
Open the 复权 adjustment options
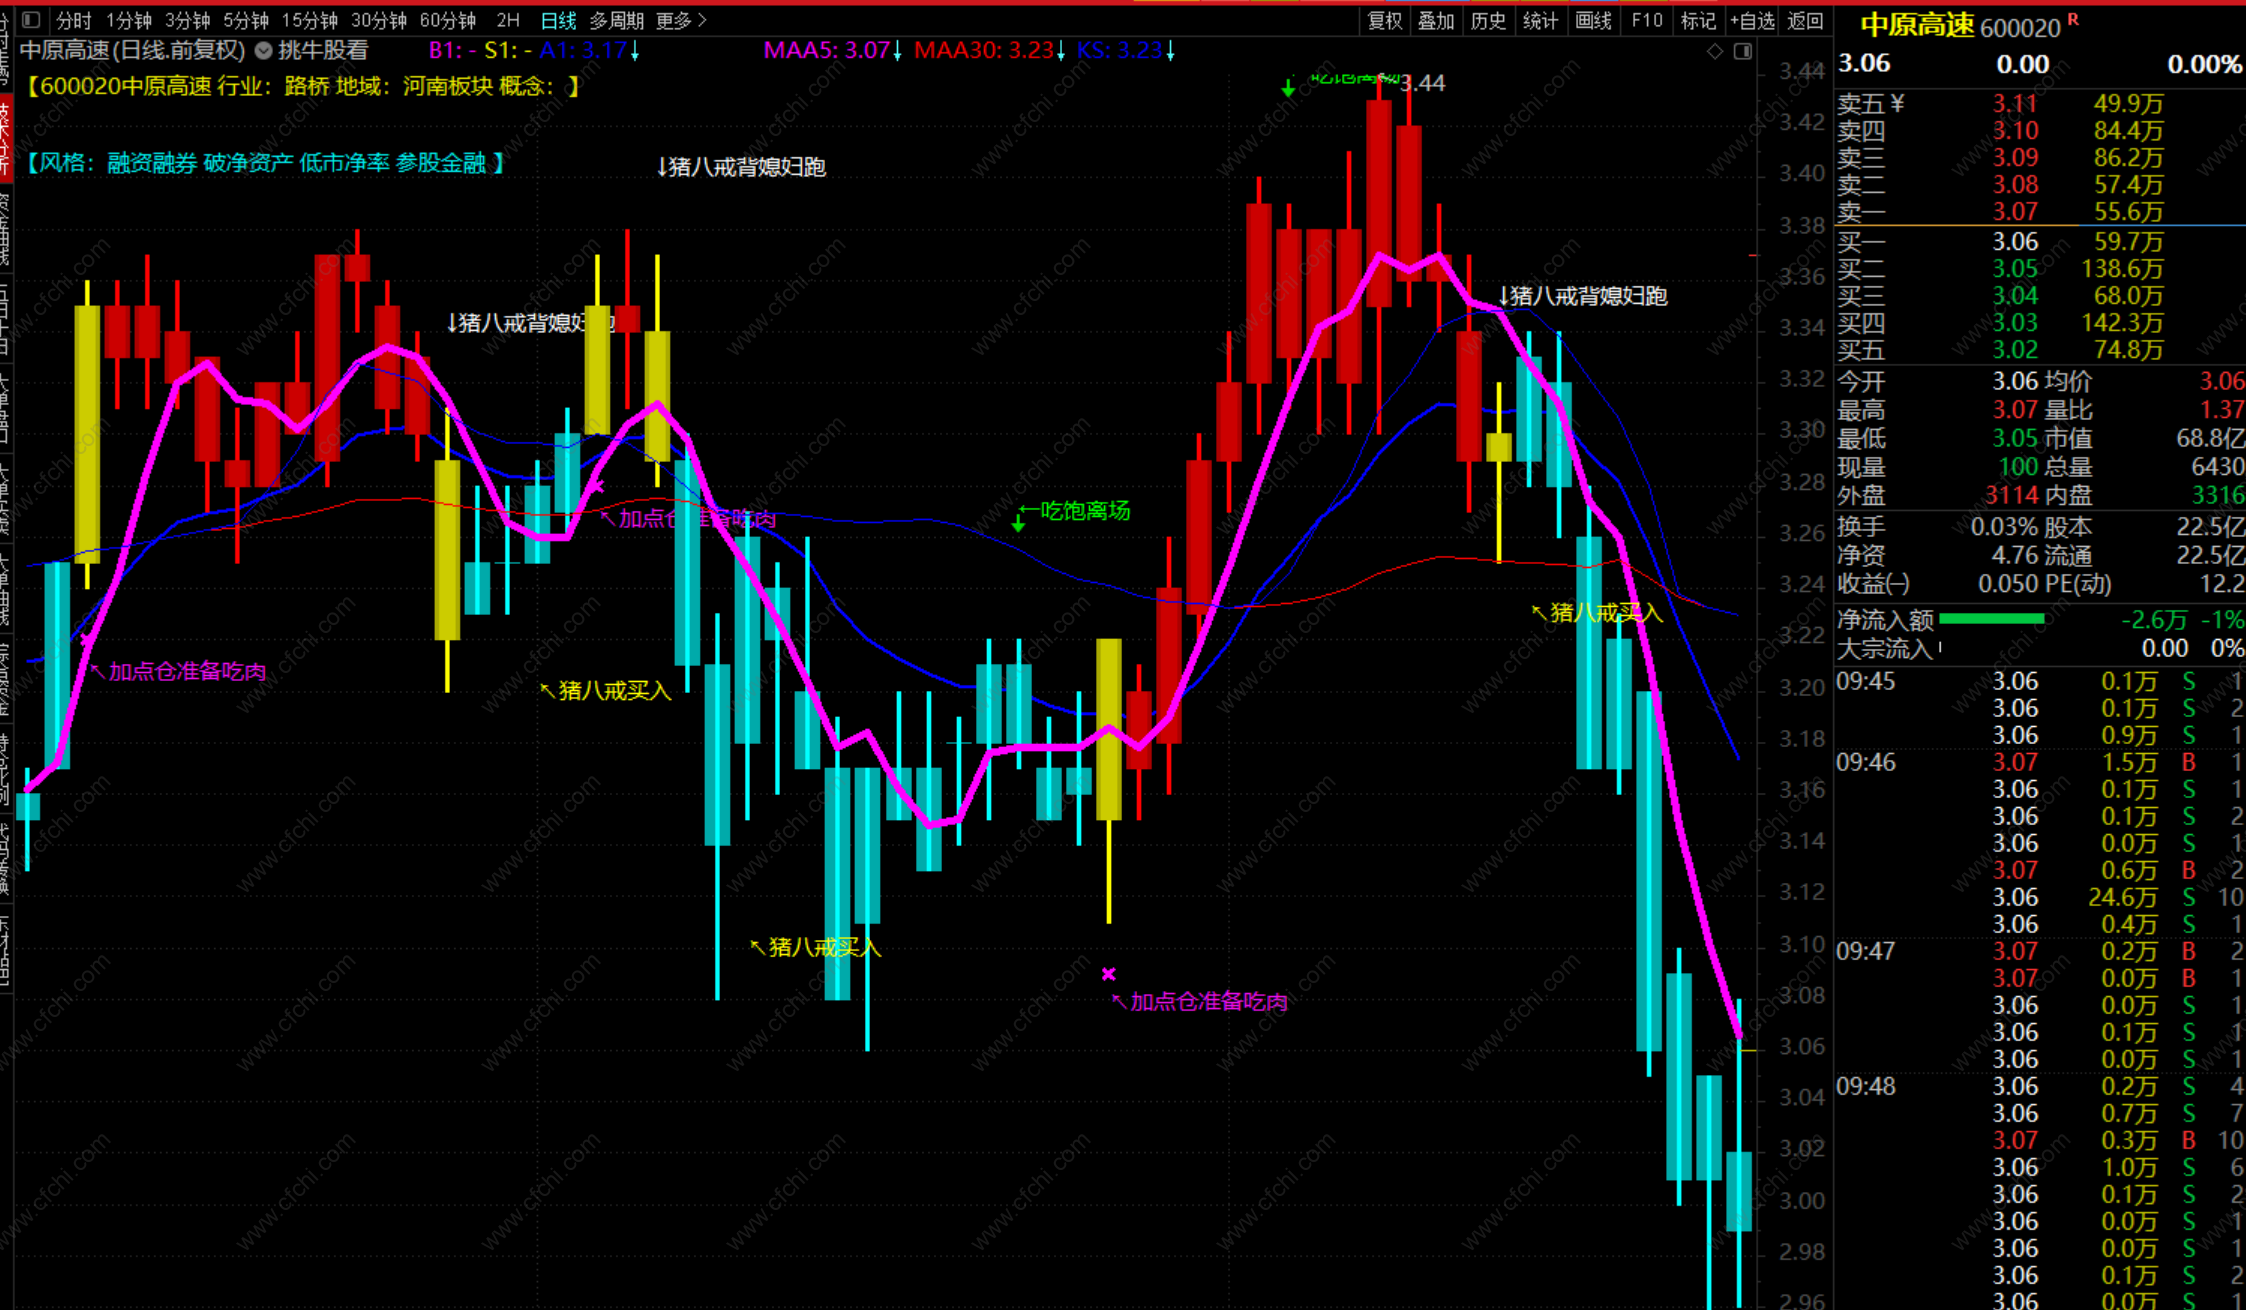(x=1385, y=20)
